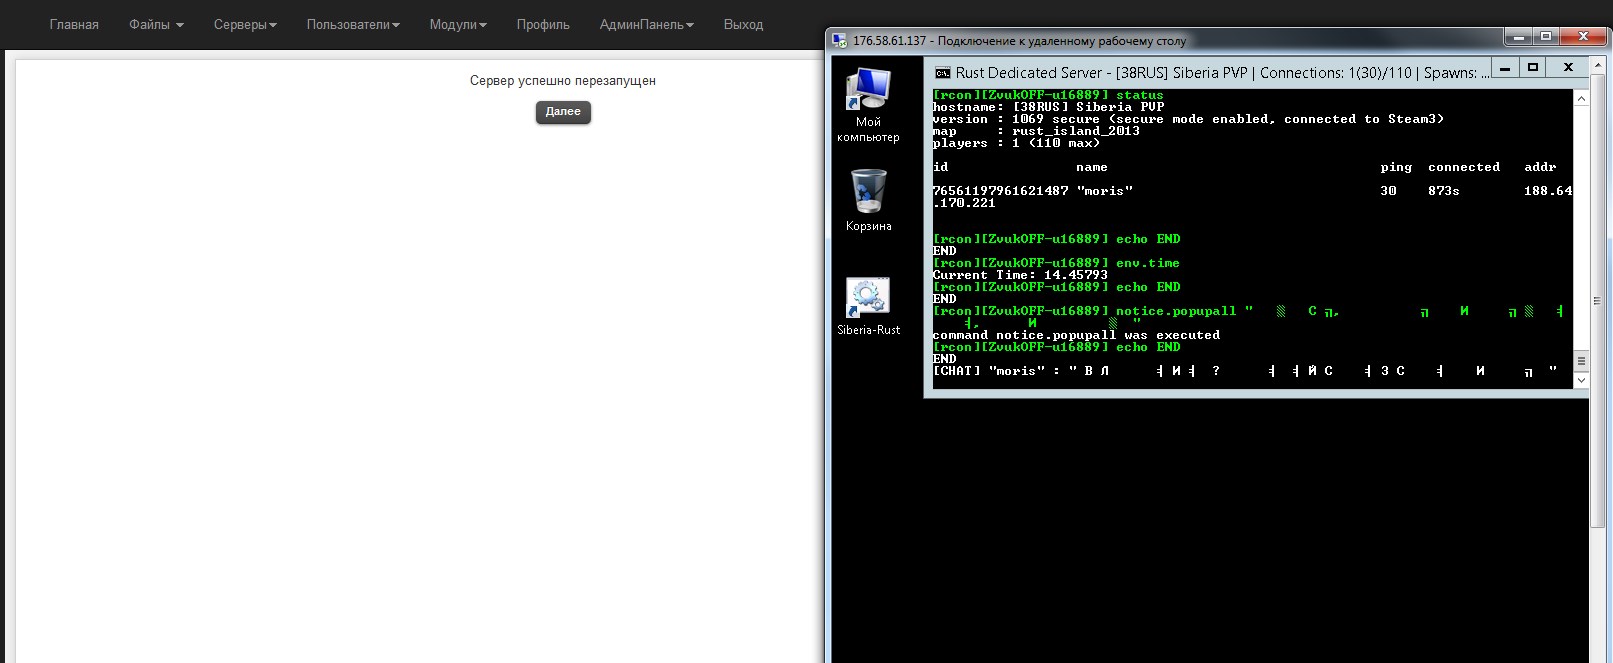Maximize the Rust Dedicated Server console window
1613x663 pixels.
click(1533, 68)
